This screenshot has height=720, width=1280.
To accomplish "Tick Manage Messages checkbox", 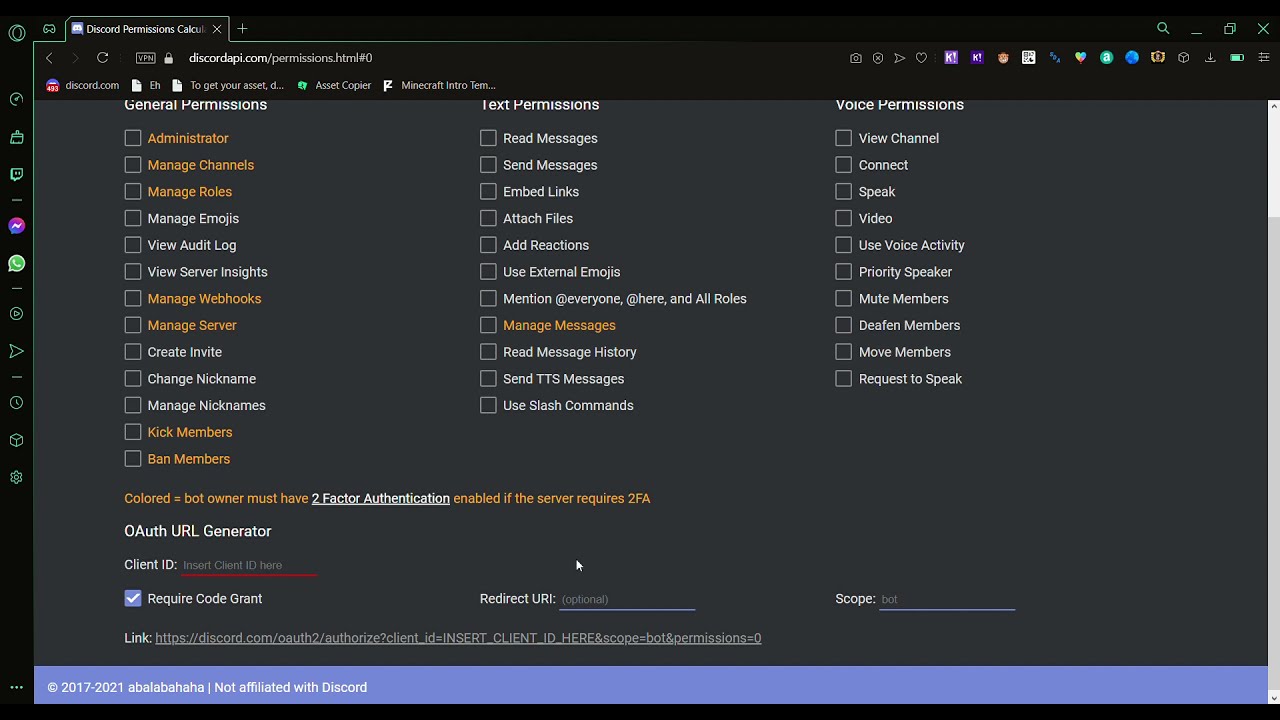I will click(x=488, y=325).
